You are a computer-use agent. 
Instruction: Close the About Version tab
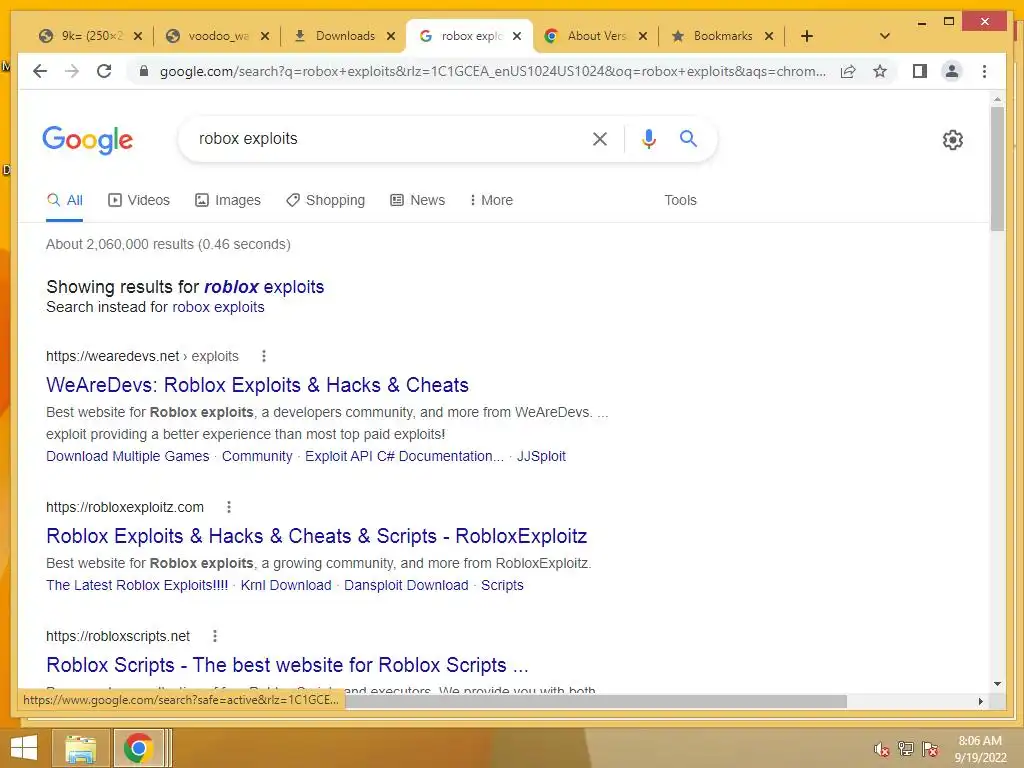click(x=643, y=36)
